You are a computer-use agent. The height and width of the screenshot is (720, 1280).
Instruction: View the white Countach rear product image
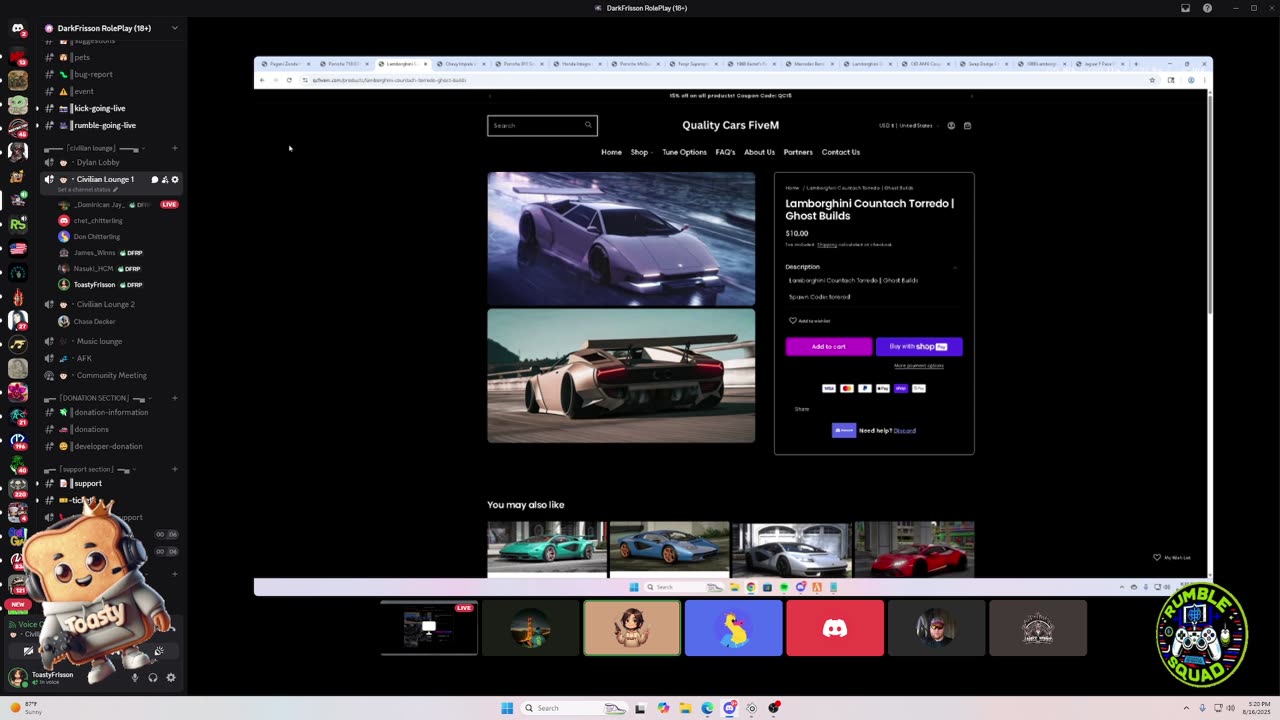[621, 375]
